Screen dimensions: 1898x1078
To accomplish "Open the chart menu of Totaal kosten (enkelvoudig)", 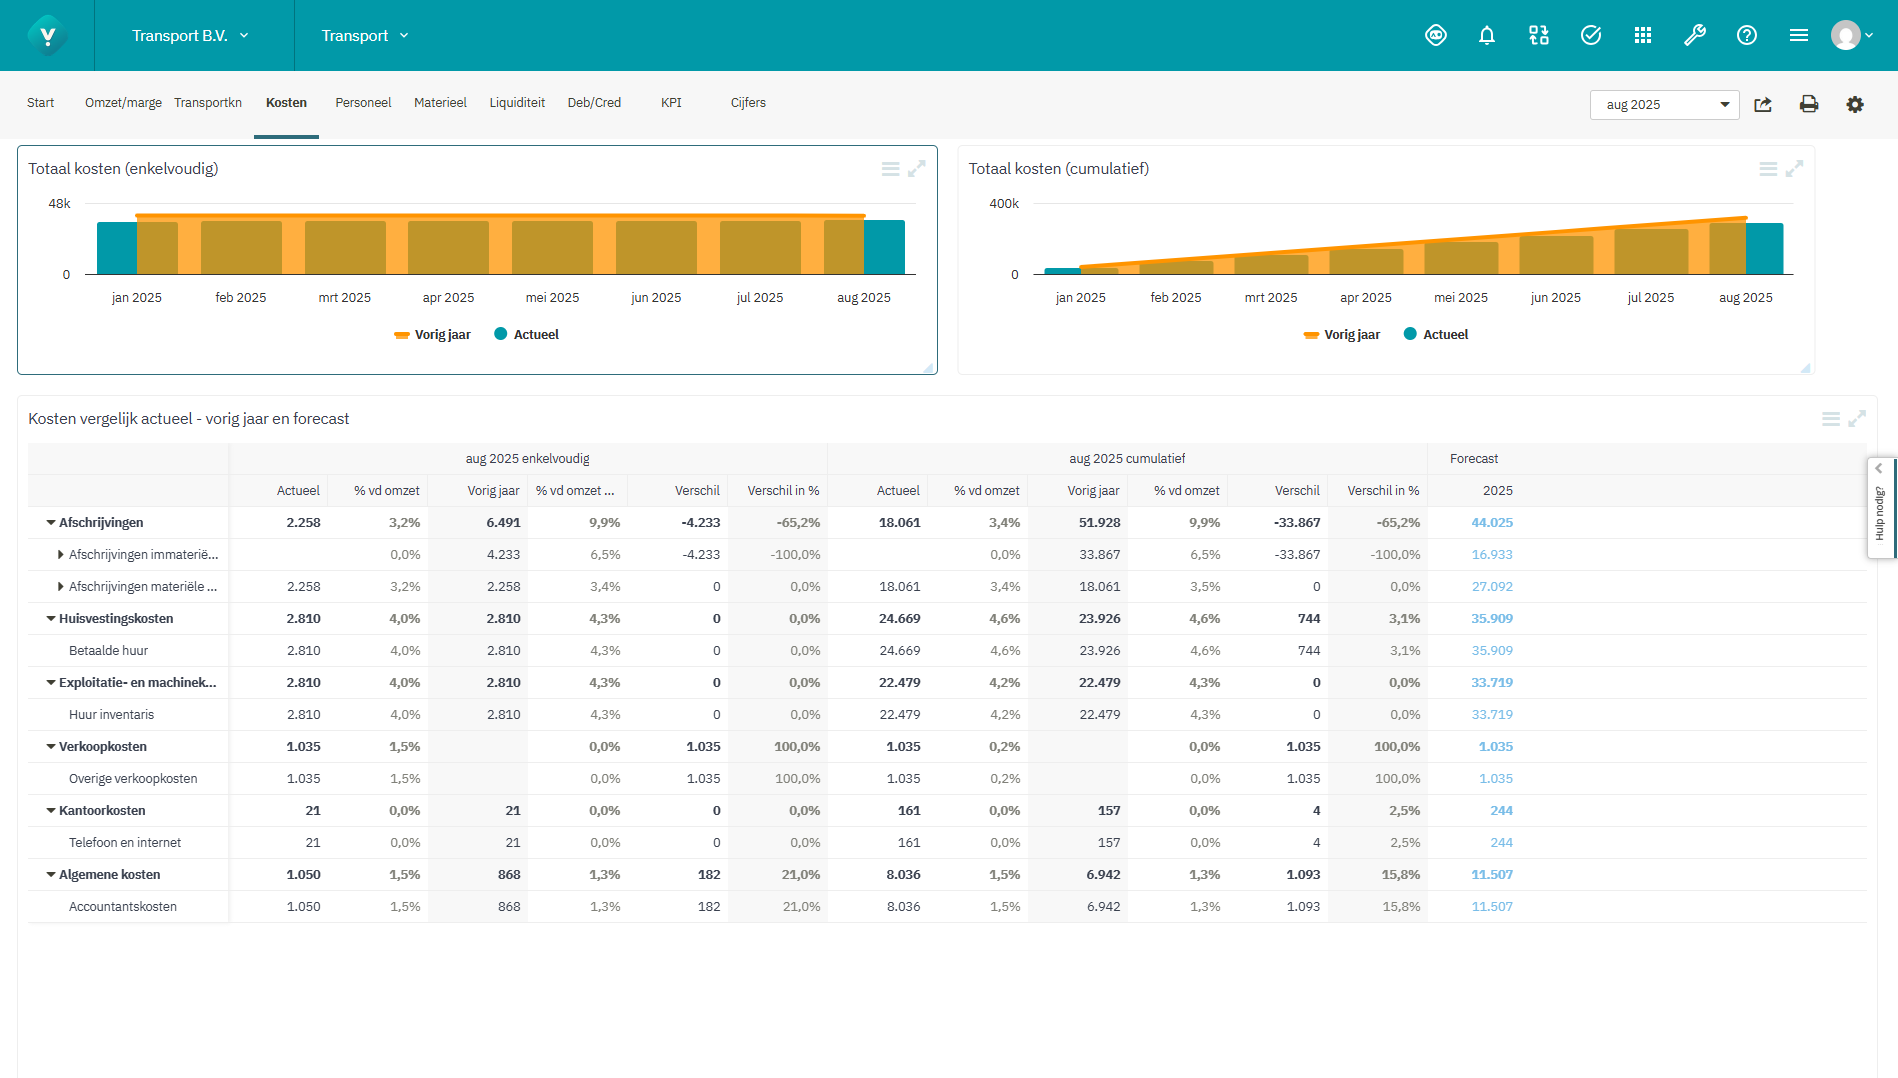I will (x=891, y=168).
